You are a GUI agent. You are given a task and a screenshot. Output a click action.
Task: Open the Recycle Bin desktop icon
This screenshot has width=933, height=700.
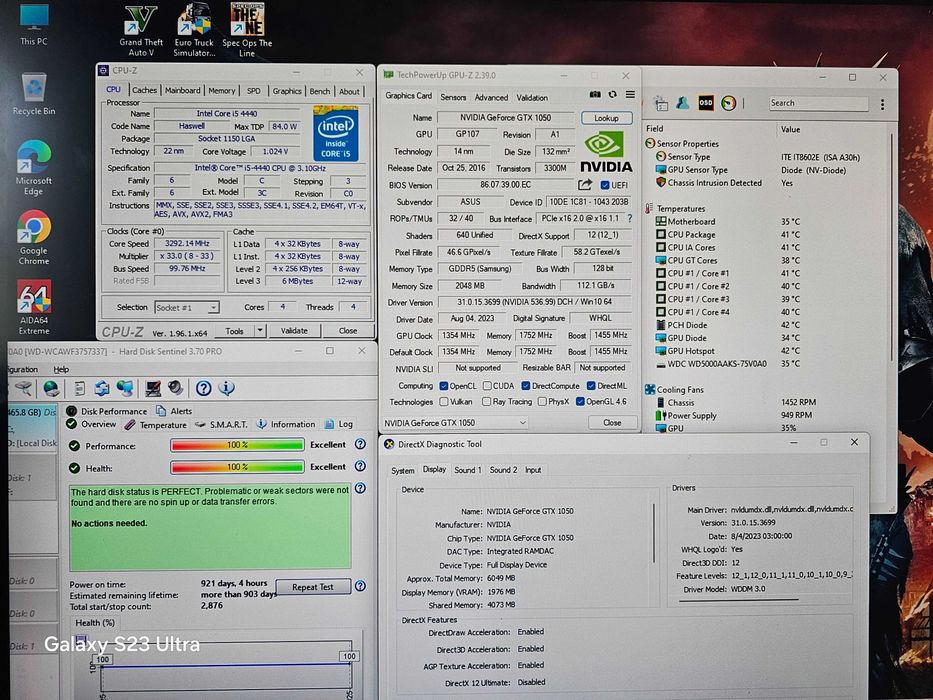point(33,93)
